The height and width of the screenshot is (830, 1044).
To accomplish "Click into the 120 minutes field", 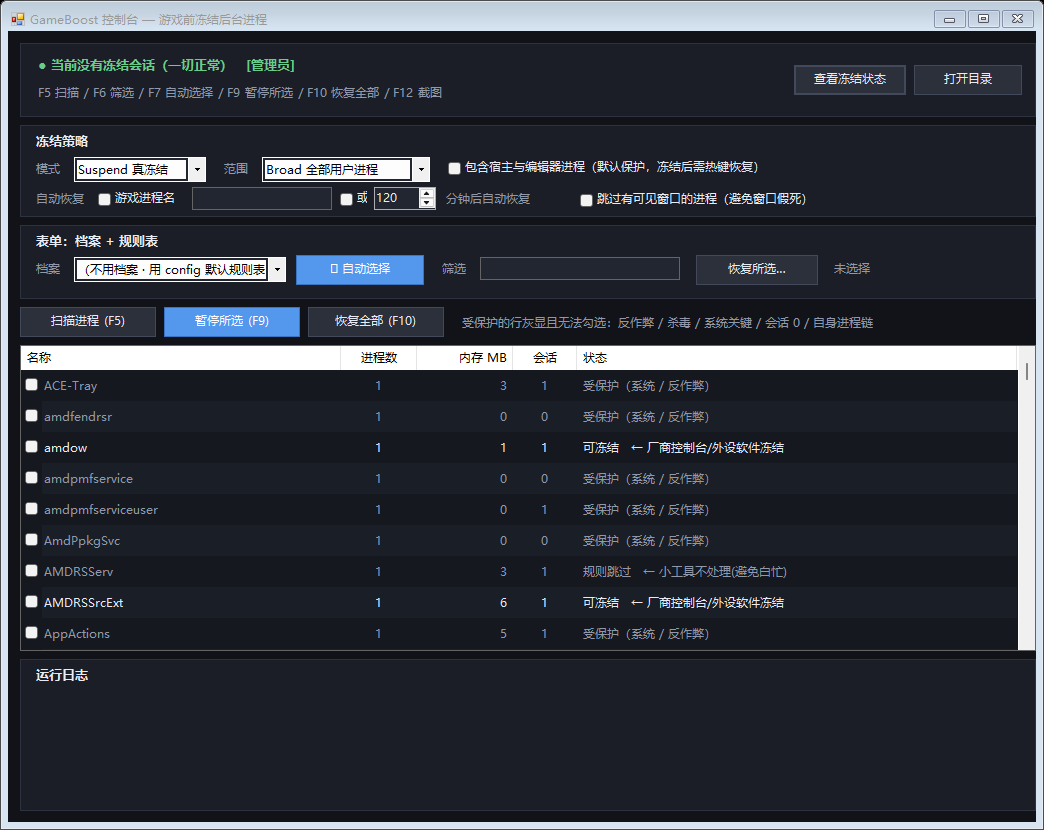I will pos(397,198).
